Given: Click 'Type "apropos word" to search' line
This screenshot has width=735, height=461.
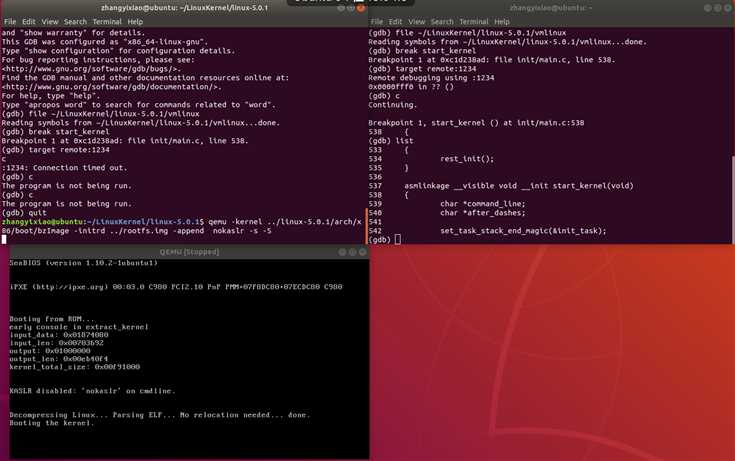Looking at the screenshot, I should pyautogui.click(x=139, y=105).
